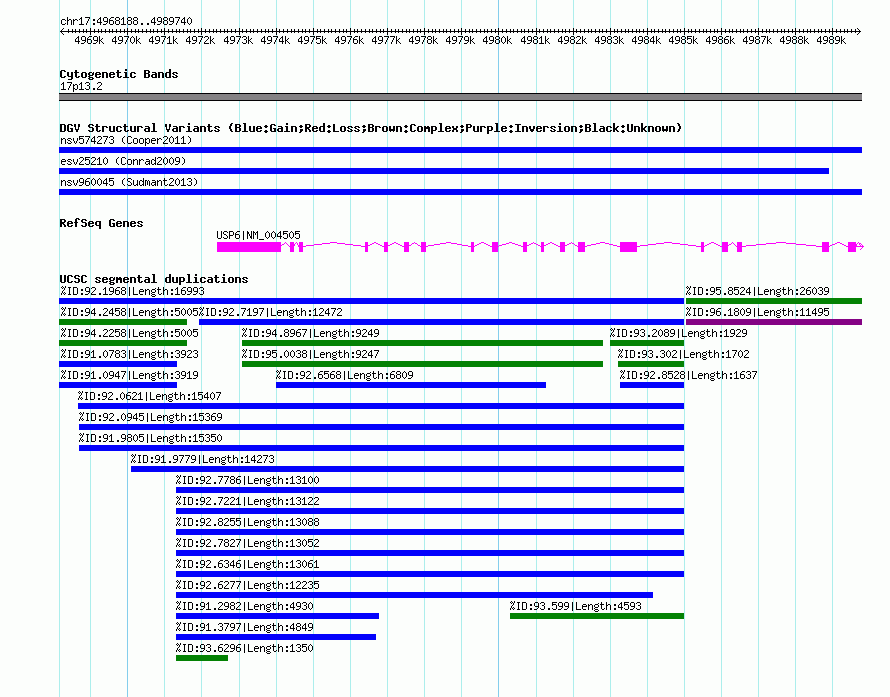Pick duplication label %ID:92.7786|Length:13100
The height and width of the screenshot is (697, 890).
pos(247,480)
